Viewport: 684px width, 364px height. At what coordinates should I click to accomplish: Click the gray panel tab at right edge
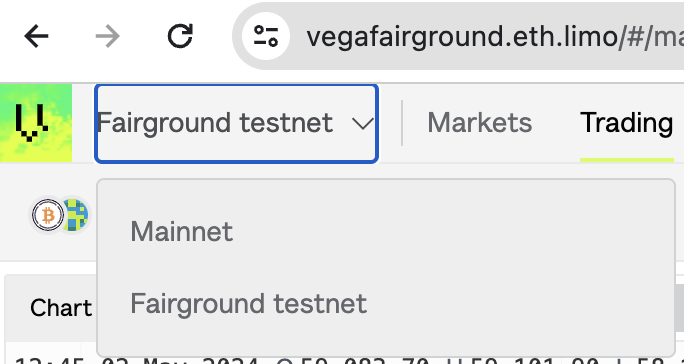[x=680, y=308]
